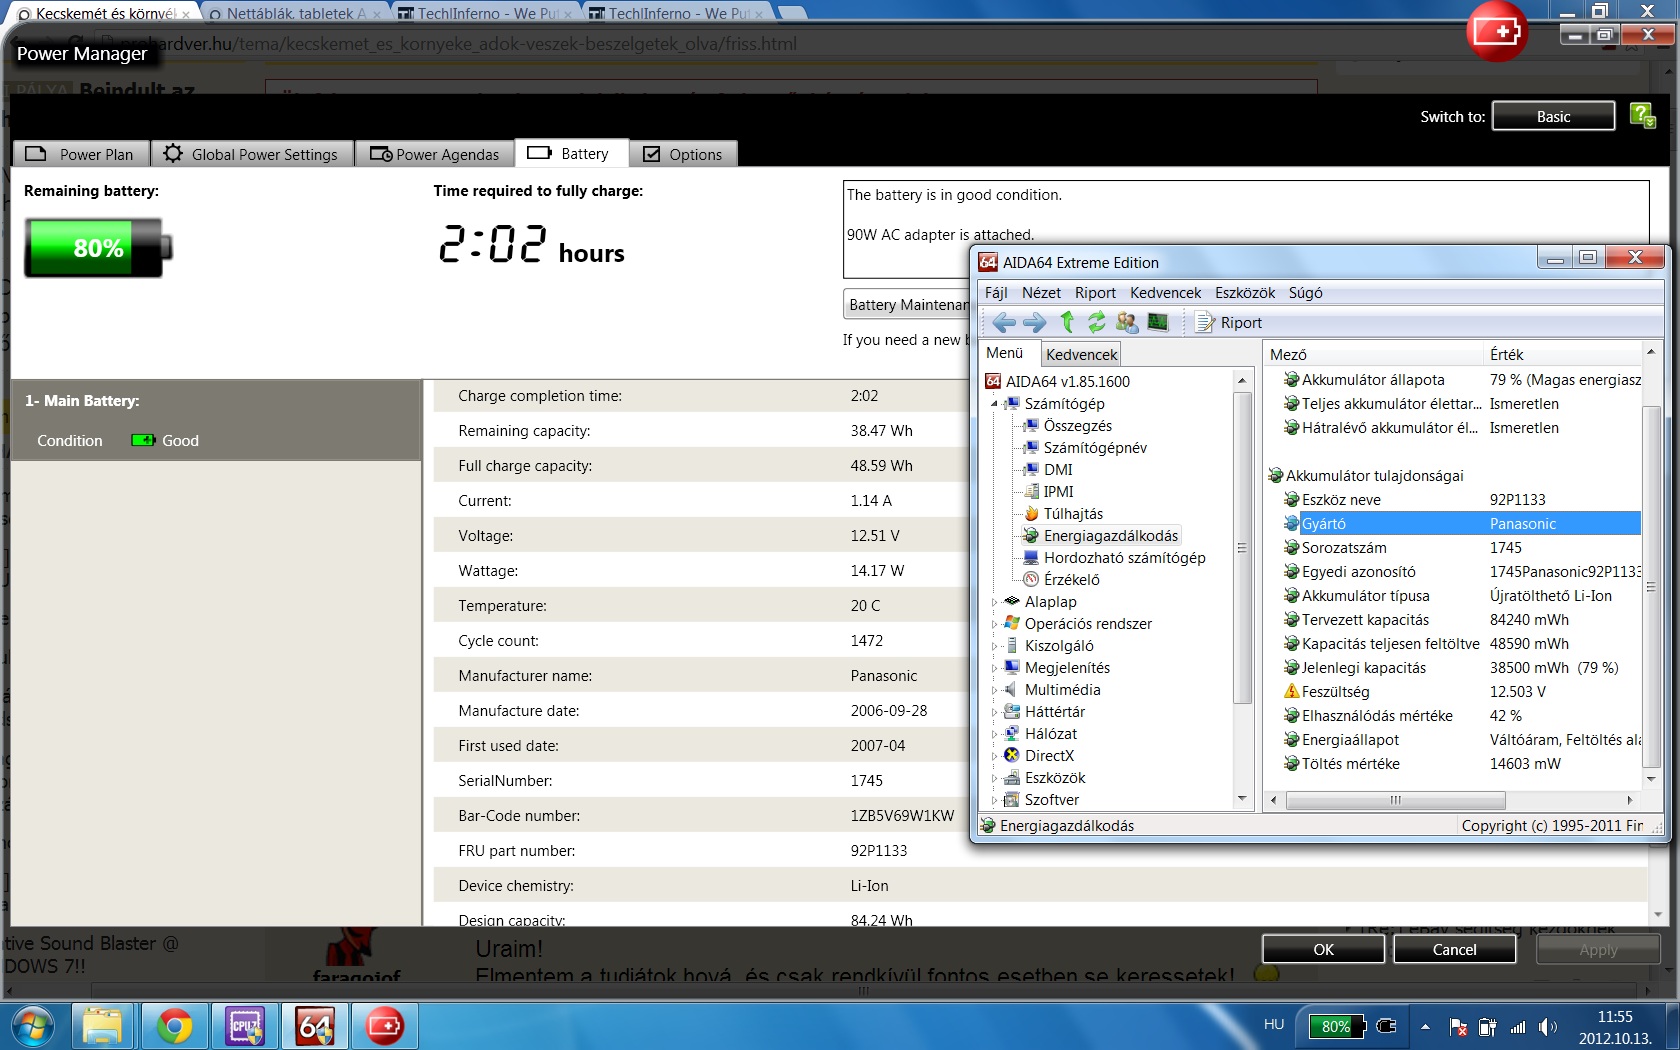This screenshot has width=1680, height=1050.
Task: Open the Power Agendas tab
Action: click(x=435, y=154)
